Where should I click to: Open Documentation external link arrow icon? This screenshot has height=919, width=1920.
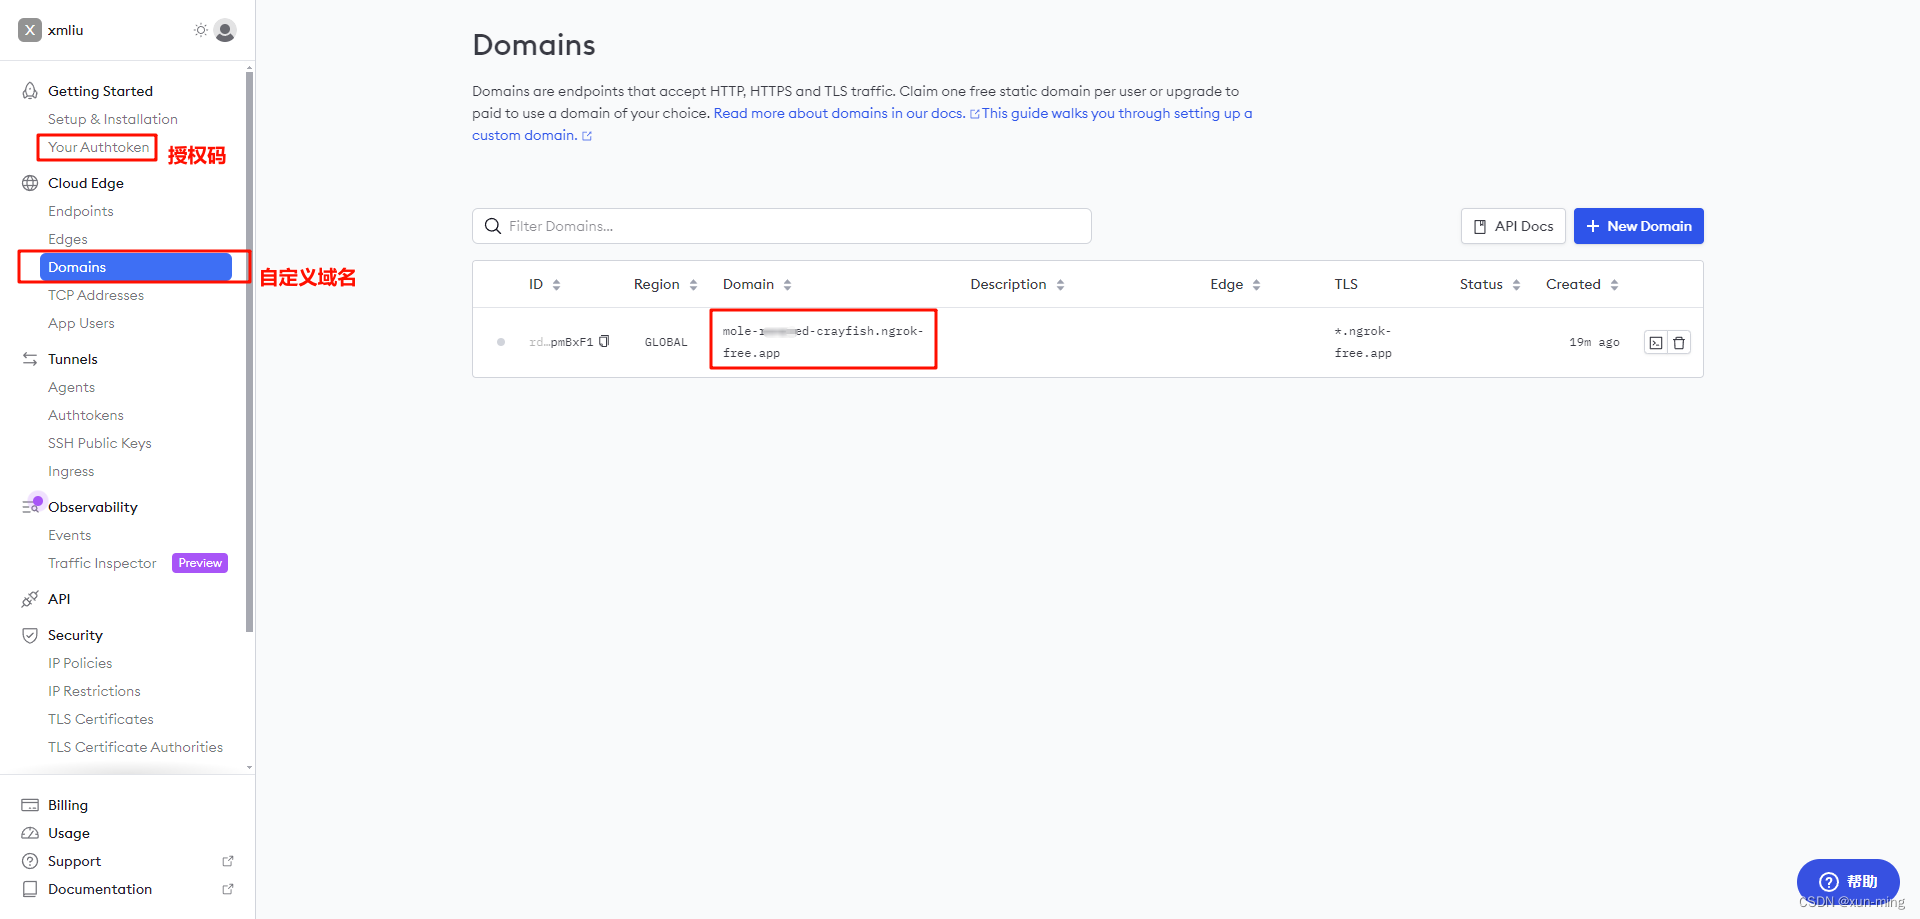pyautogui.click(x=228, y=889)
